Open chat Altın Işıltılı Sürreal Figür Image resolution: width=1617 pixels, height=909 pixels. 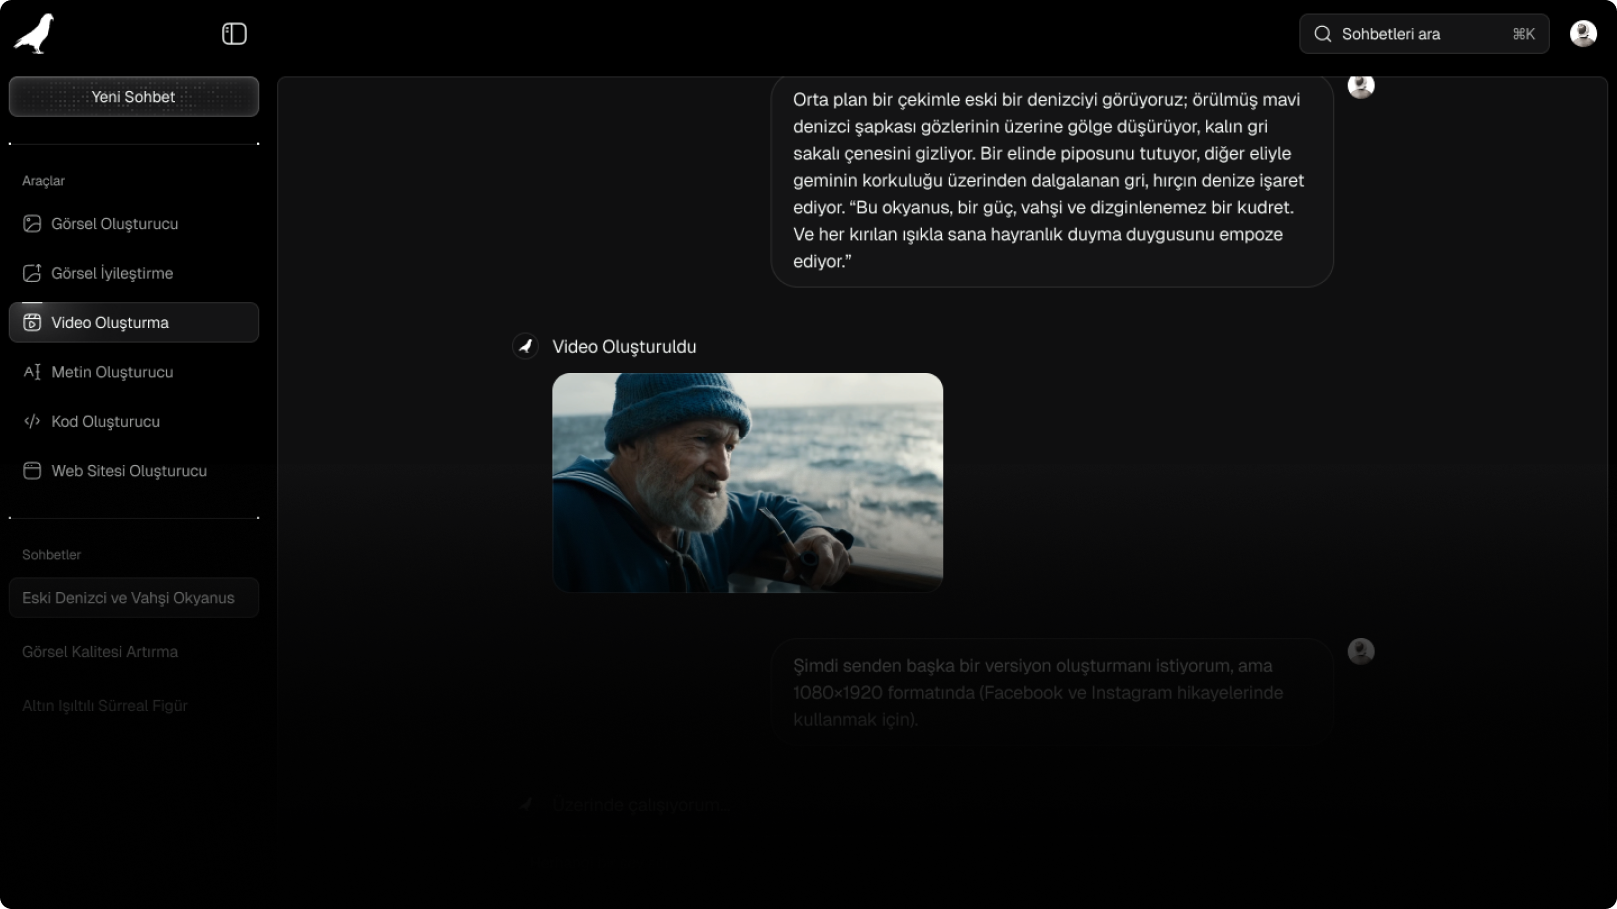coord(134,706)
